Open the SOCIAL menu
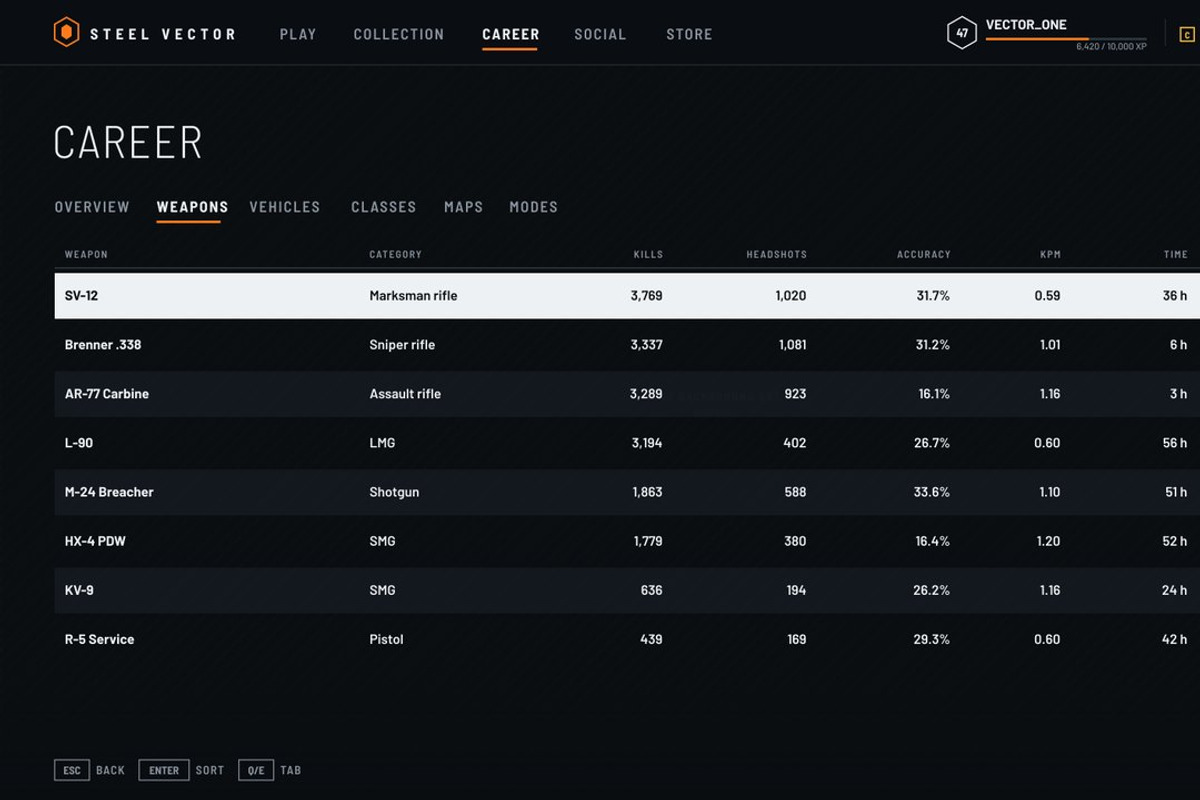Image resolution: width=1200 pixels, height=800 pixels. (600, 34)
